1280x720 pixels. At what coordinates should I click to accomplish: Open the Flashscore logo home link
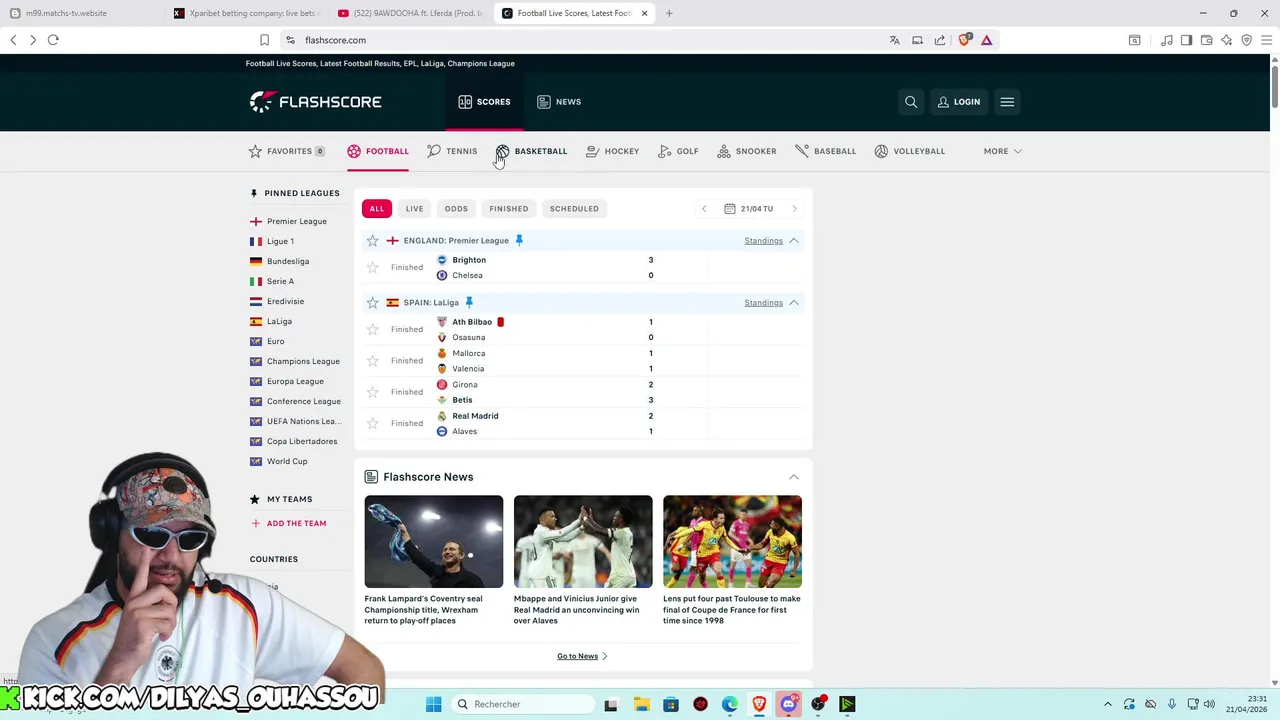(x=315, y=101)
